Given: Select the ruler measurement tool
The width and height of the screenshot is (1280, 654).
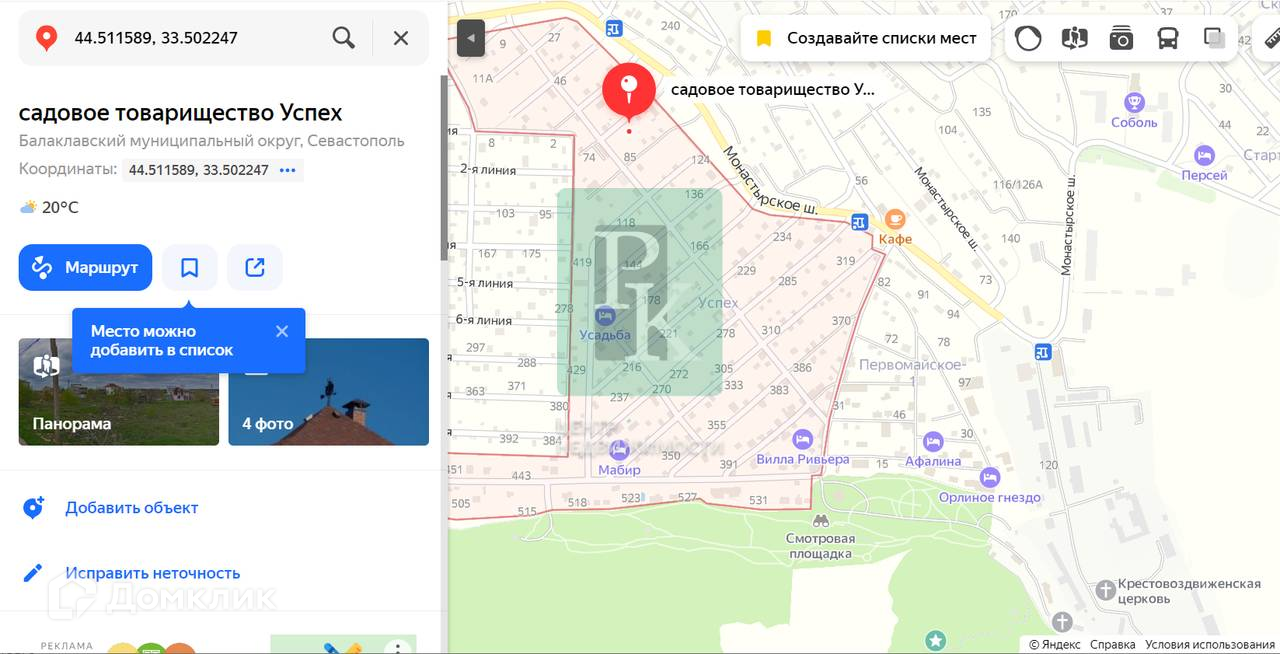Looking at the screenshot, I should (1271, 38).
